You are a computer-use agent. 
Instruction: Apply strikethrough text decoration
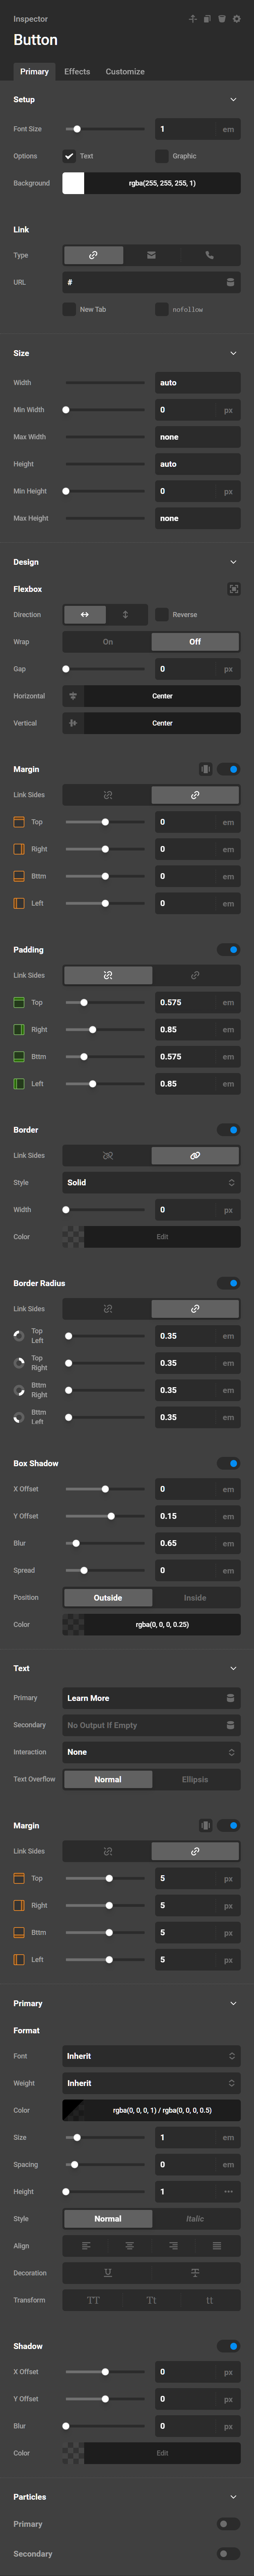[x=195, y=2272]
